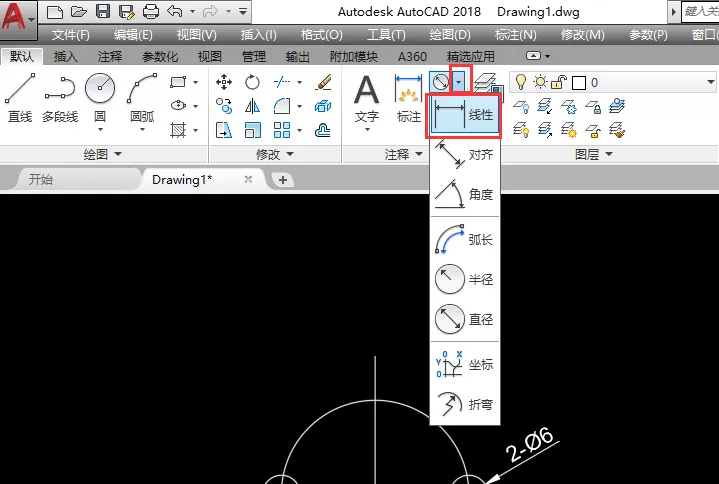The width and height of the screenshot is (719, 484).
Task: Toggle the layer lock padlock icon
Action: pyautogui.click(x=559, y=82)
